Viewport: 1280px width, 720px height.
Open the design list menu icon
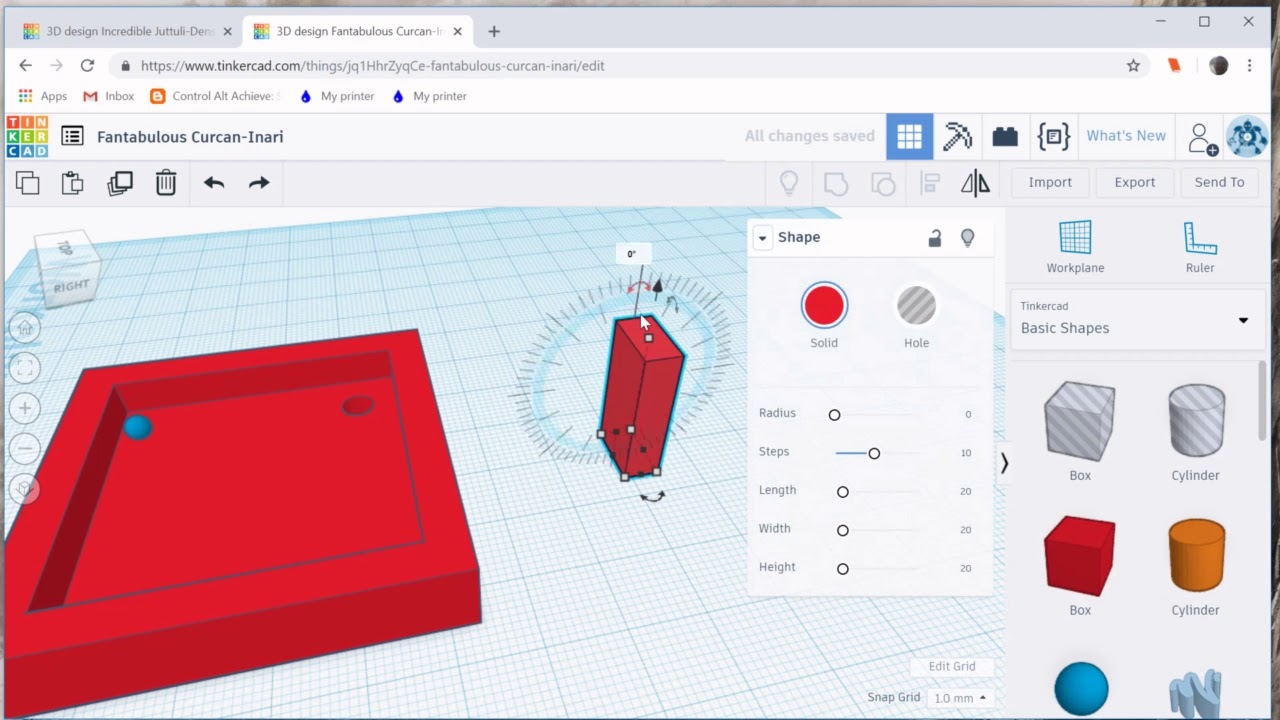(72, 136)
